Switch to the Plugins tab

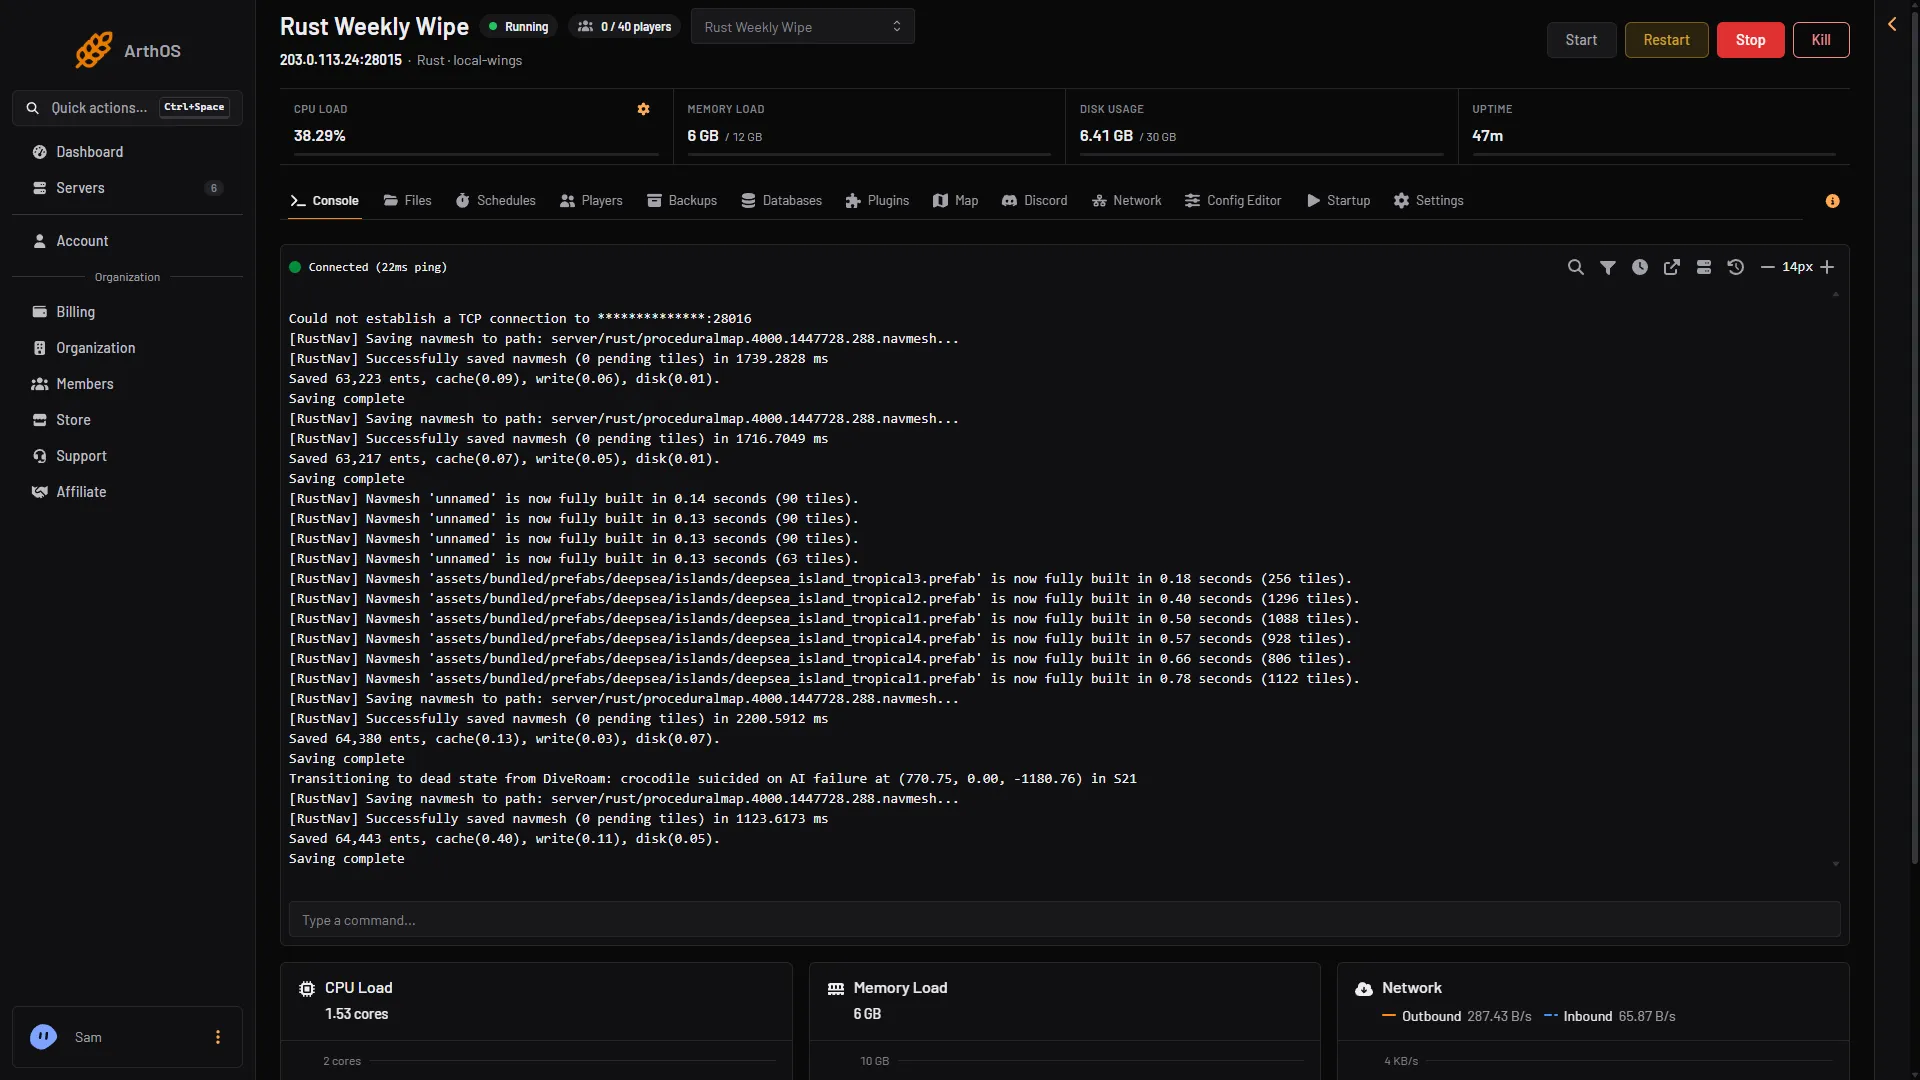pyautogui.click(x=877, y=201)
